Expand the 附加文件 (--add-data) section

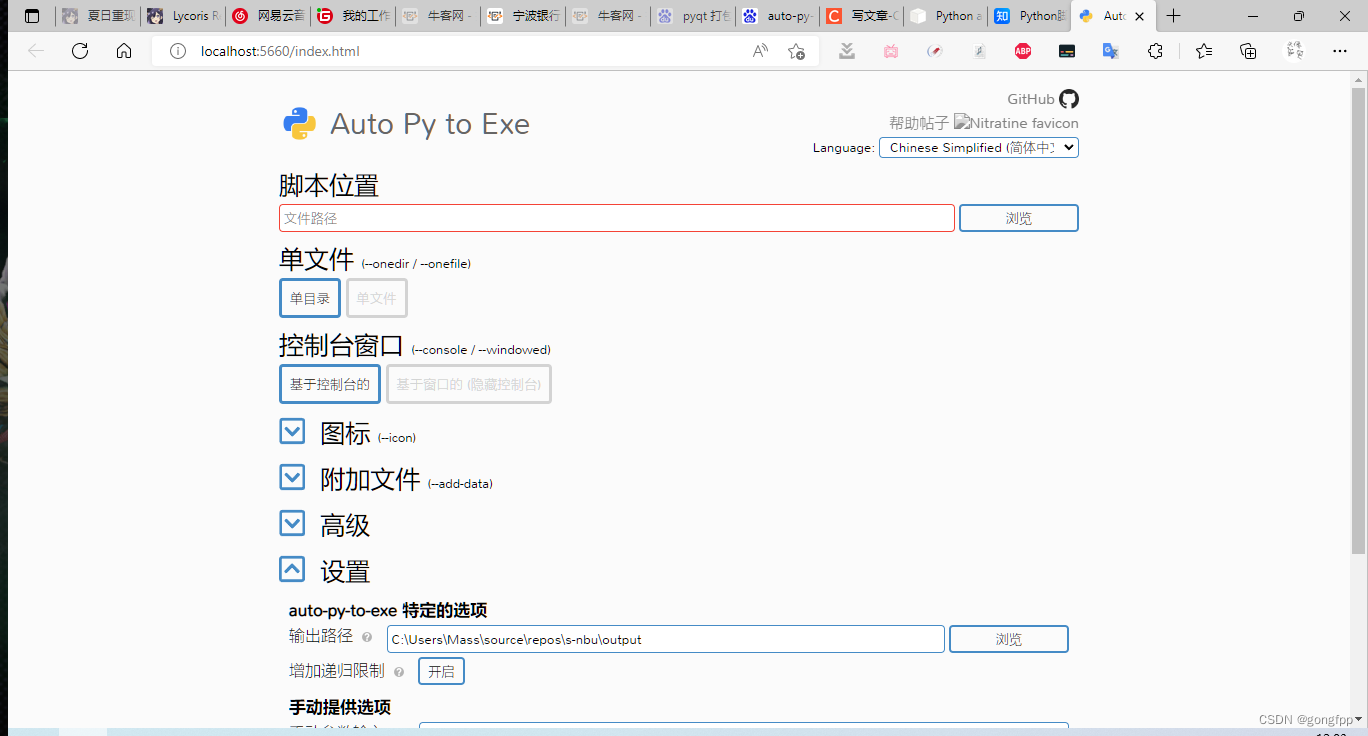click(x=292, y=477)
